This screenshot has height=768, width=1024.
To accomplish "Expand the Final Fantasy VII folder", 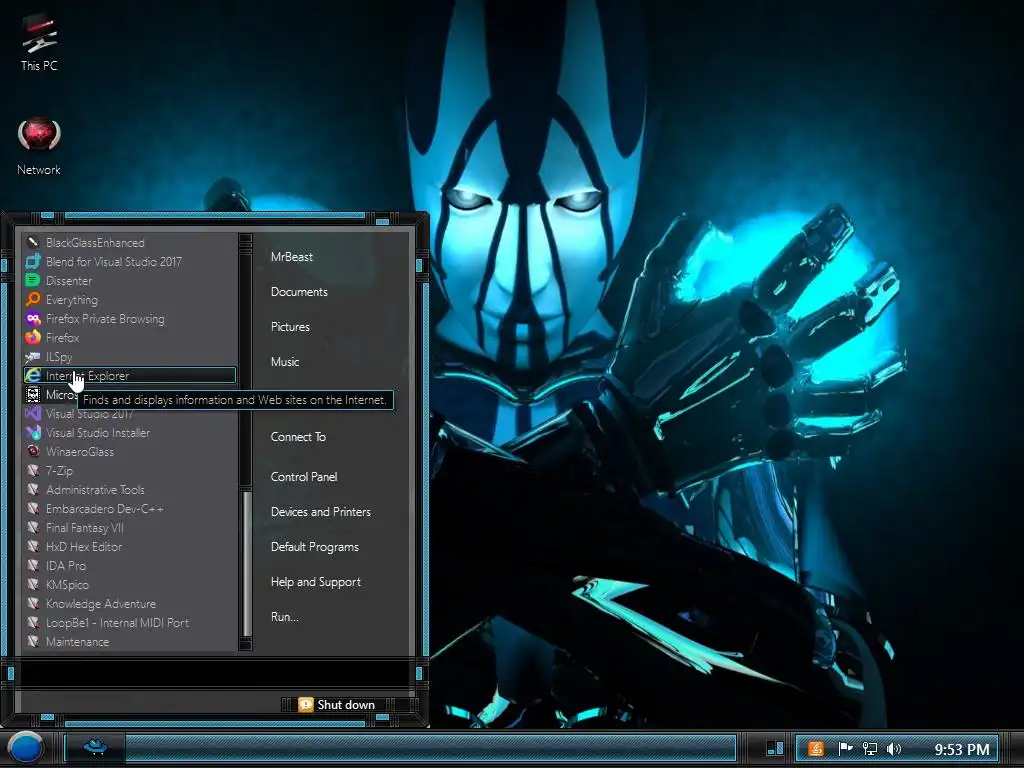I will [x=129, y=528].
